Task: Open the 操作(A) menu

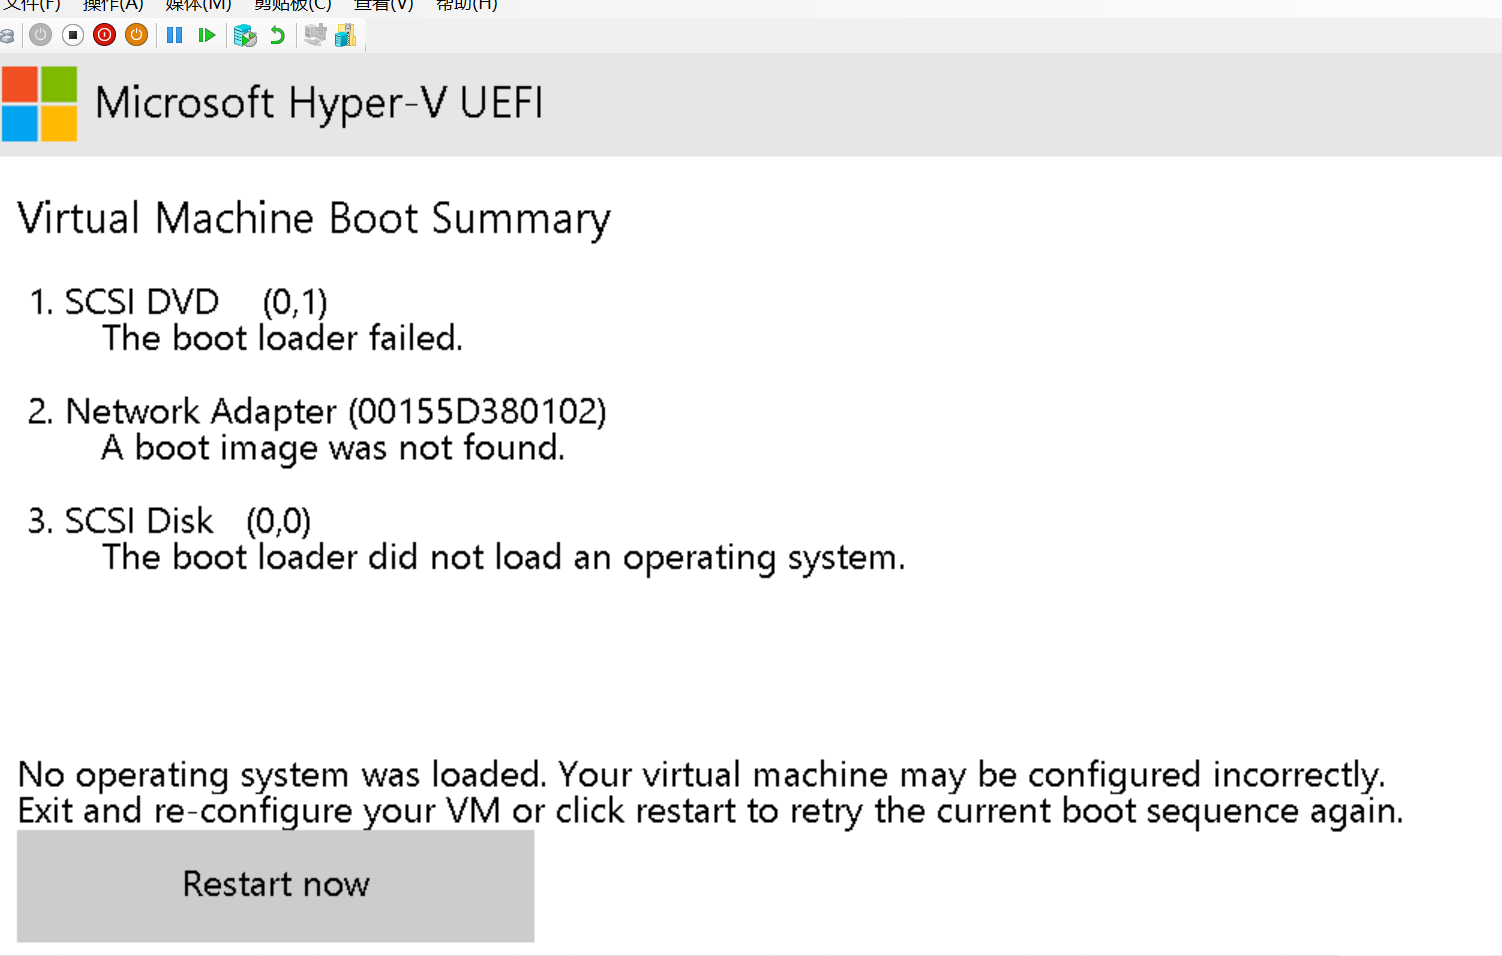Action: coord(113,5)
